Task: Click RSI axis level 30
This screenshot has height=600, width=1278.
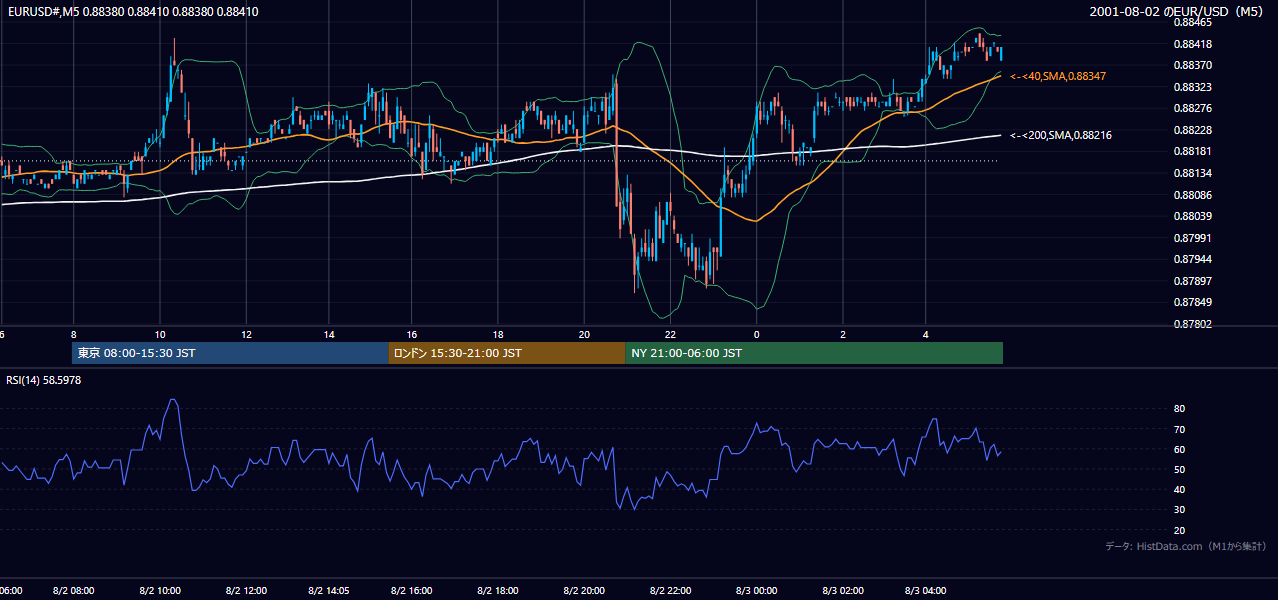Action: point(1179,510)
